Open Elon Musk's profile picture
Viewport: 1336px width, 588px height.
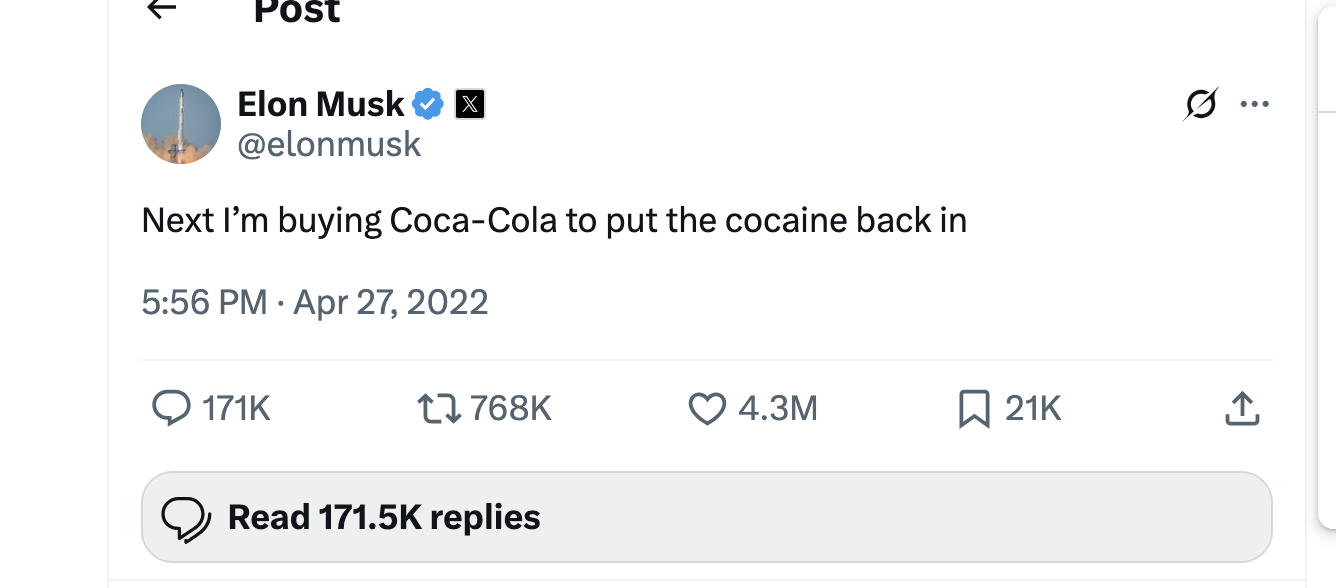point(181,124)
